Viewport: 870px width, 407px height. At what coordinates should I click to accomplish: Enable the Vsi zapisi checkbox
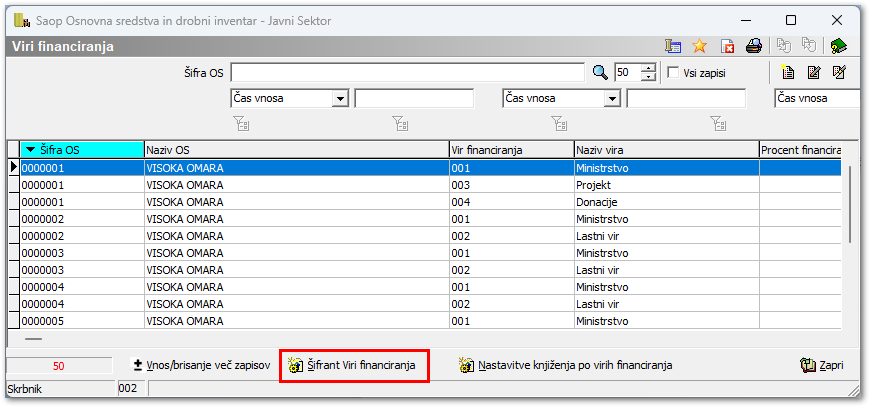point(673,73)
